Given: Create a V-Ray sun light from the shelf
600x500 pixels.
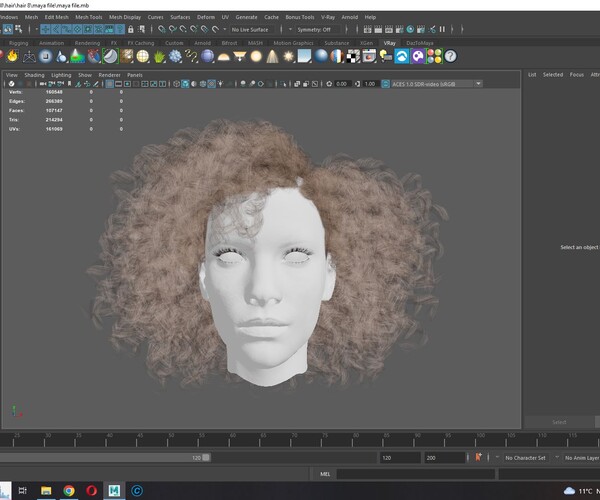Looking at the screenshot, I should coord(289,57).
